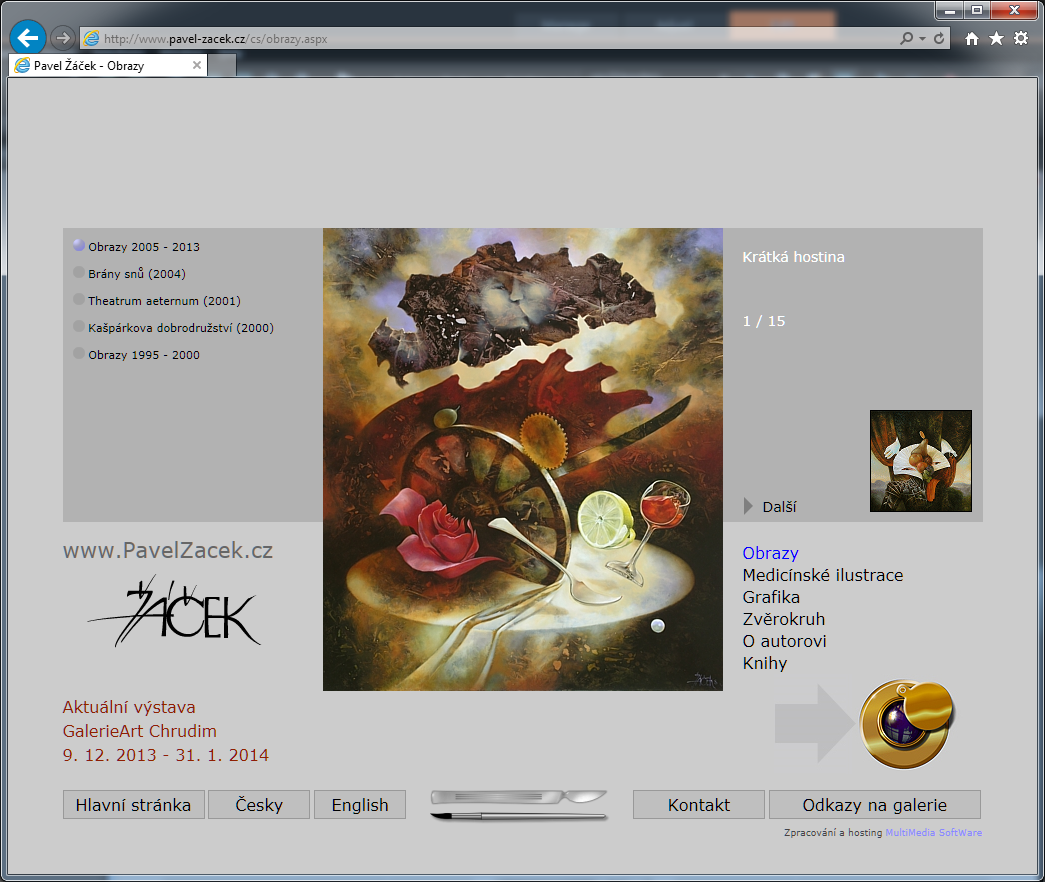Click the Další next triangle arrow
The height and width of the screenshot is (882, 1045).
point(748,506)
